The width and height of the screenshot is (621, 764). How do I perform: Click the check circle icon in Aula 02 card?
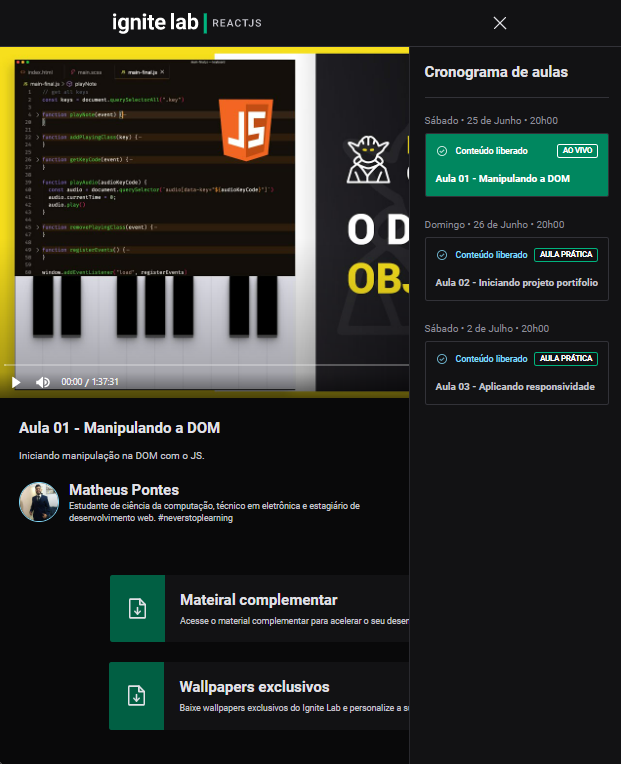tap(442, 255)
